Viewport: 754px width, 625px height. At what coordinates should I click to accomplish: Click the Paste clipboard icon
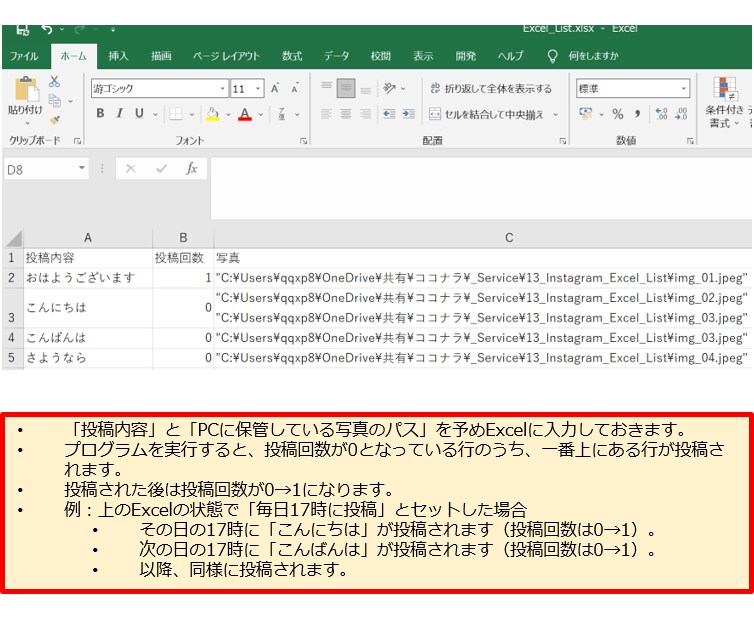(x=26, y=89)
